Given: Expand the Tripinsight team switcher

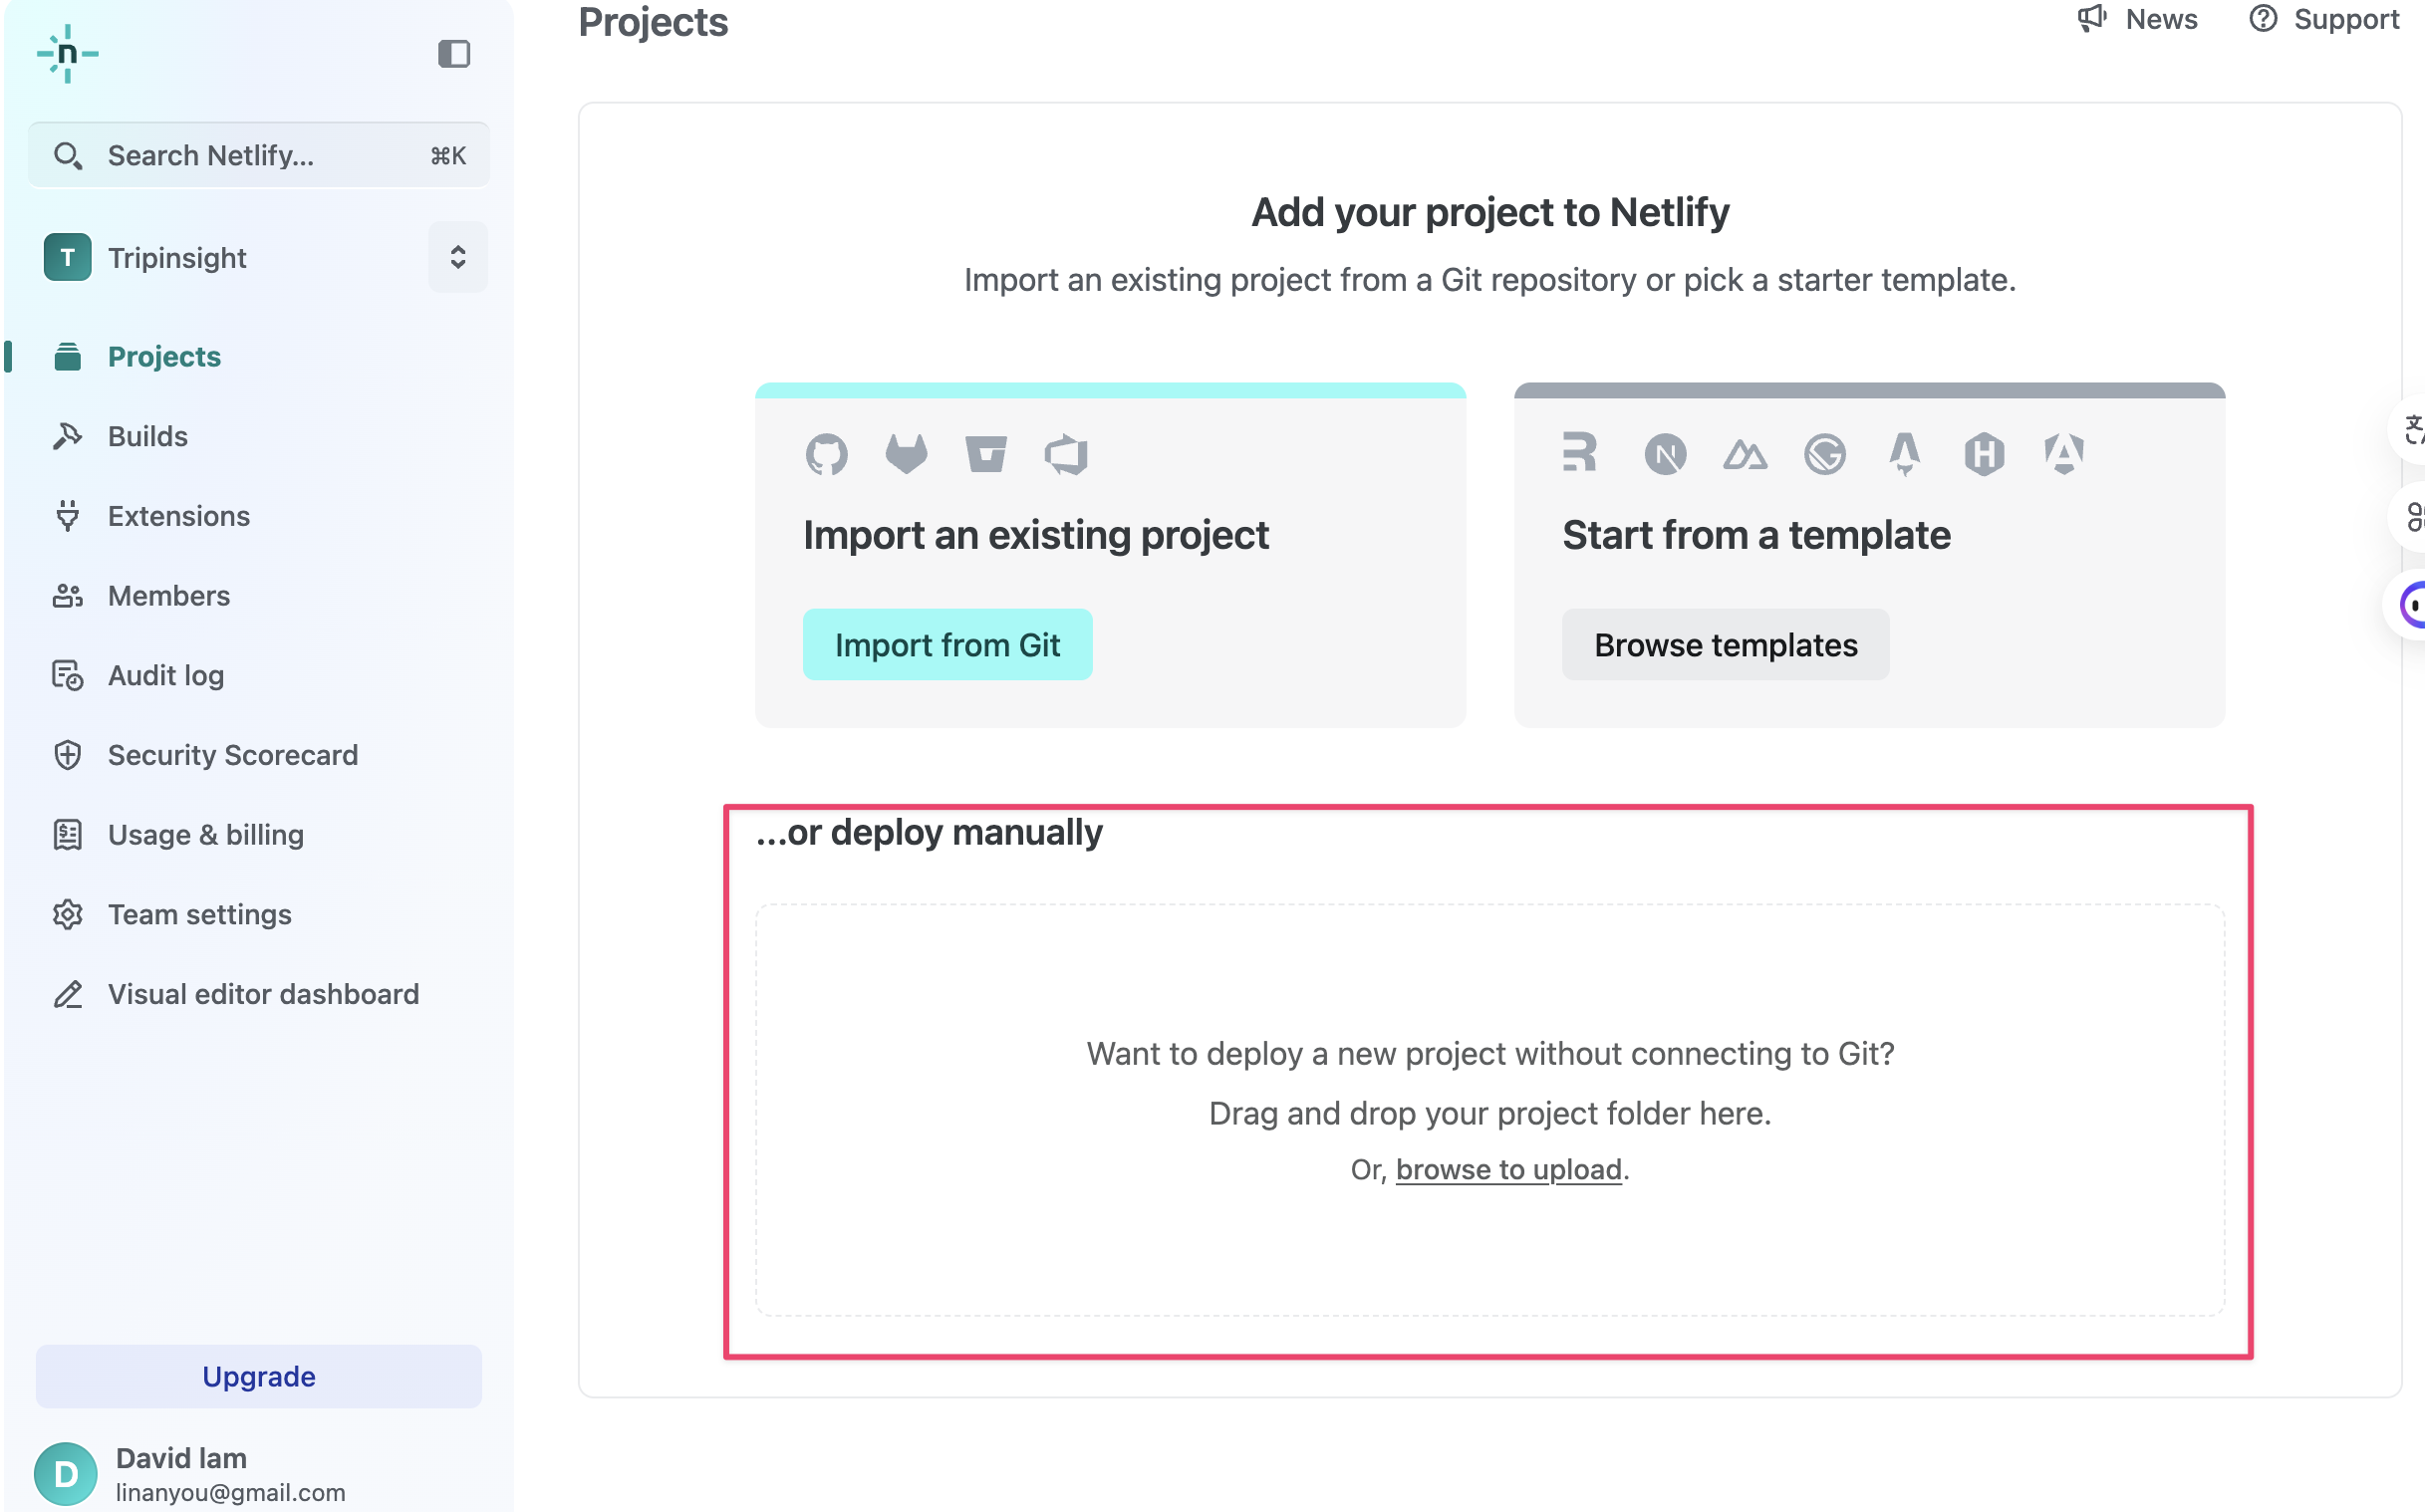Looking at the screenshot, I should click(457, 257).
